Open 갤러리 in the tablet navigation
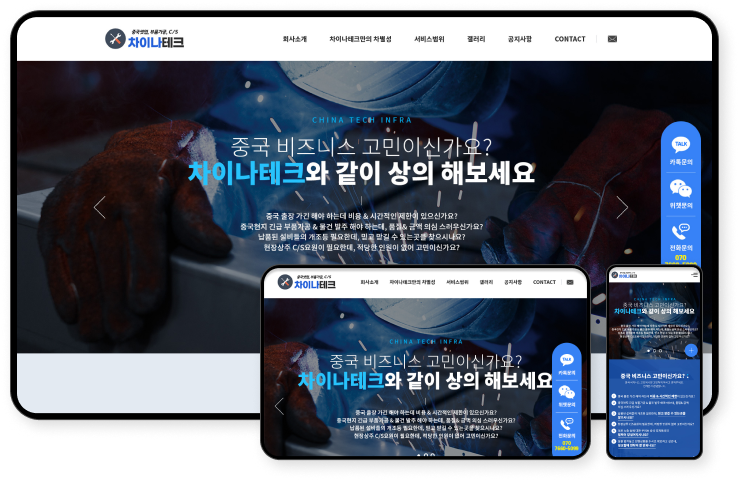This screenshot has width=739, height=481. pos(486,282)
